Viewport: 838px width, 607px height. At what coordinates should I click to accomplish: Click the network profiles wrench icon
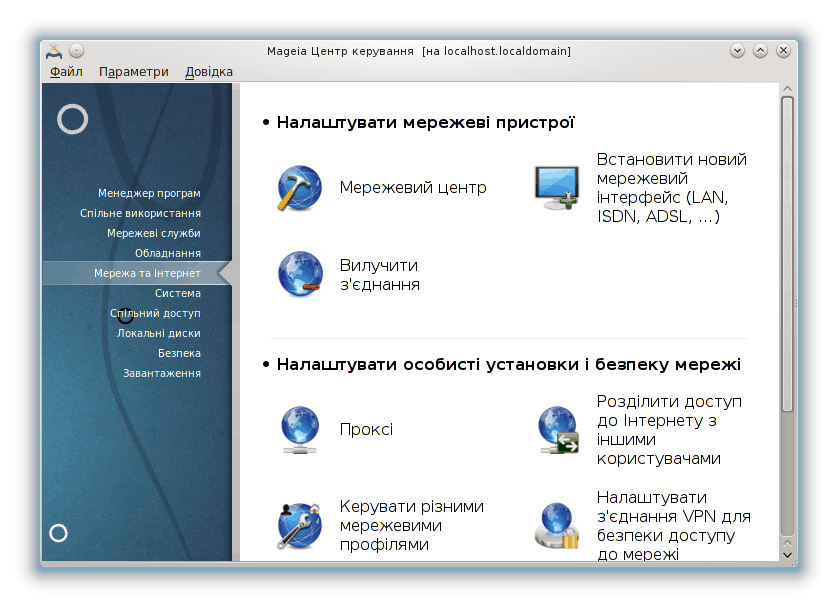pos(299,526)
